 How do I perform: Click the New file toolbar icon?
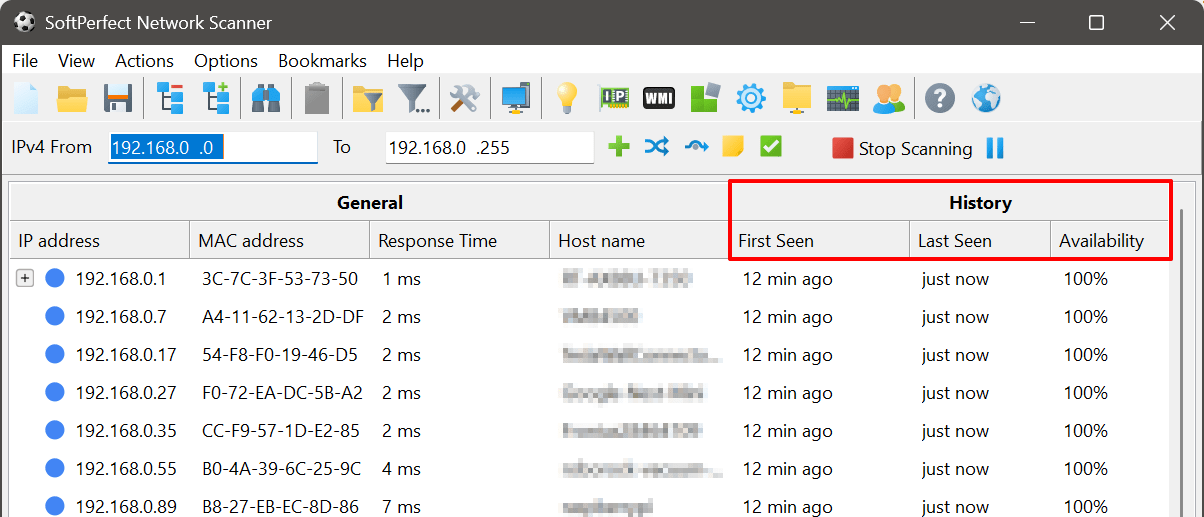24,98
